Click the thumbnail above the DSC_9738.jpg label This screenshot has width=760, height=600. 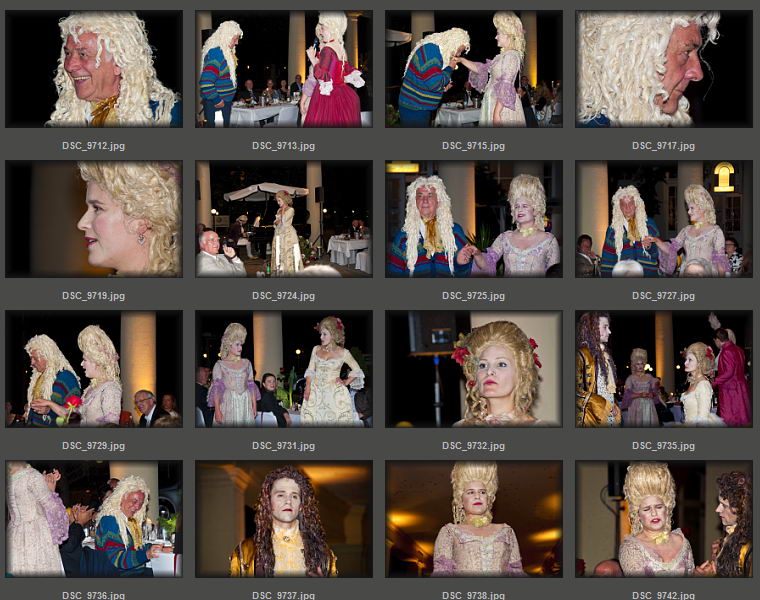tap(474, 519)
